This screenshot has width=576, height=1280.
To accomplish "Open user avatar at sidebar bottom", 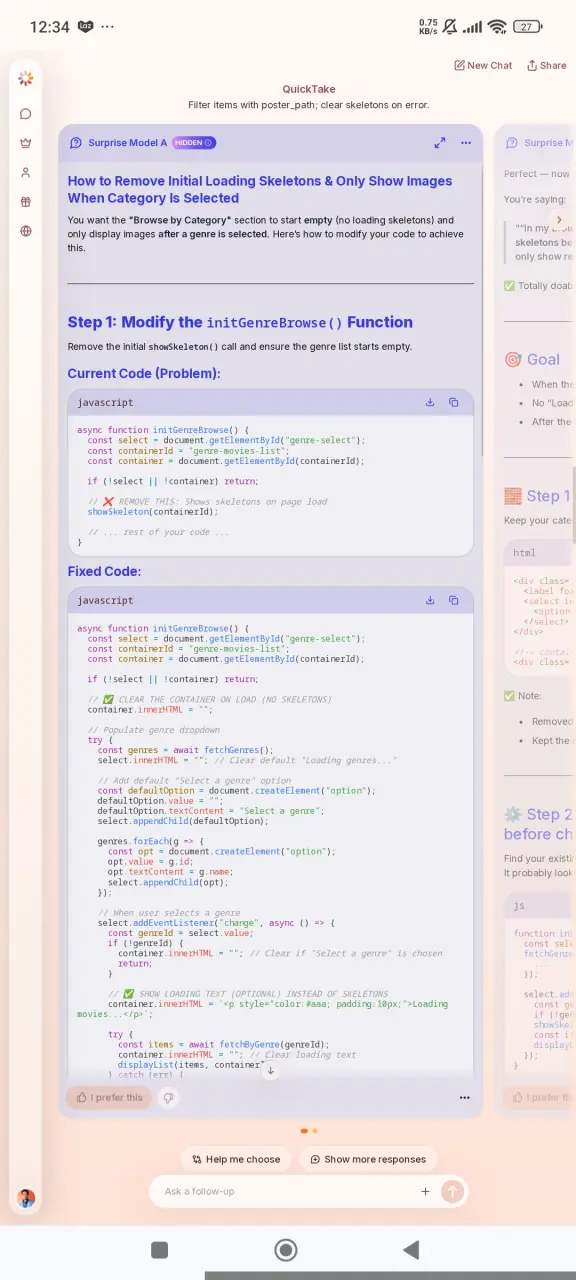I will pos(26,1198).
